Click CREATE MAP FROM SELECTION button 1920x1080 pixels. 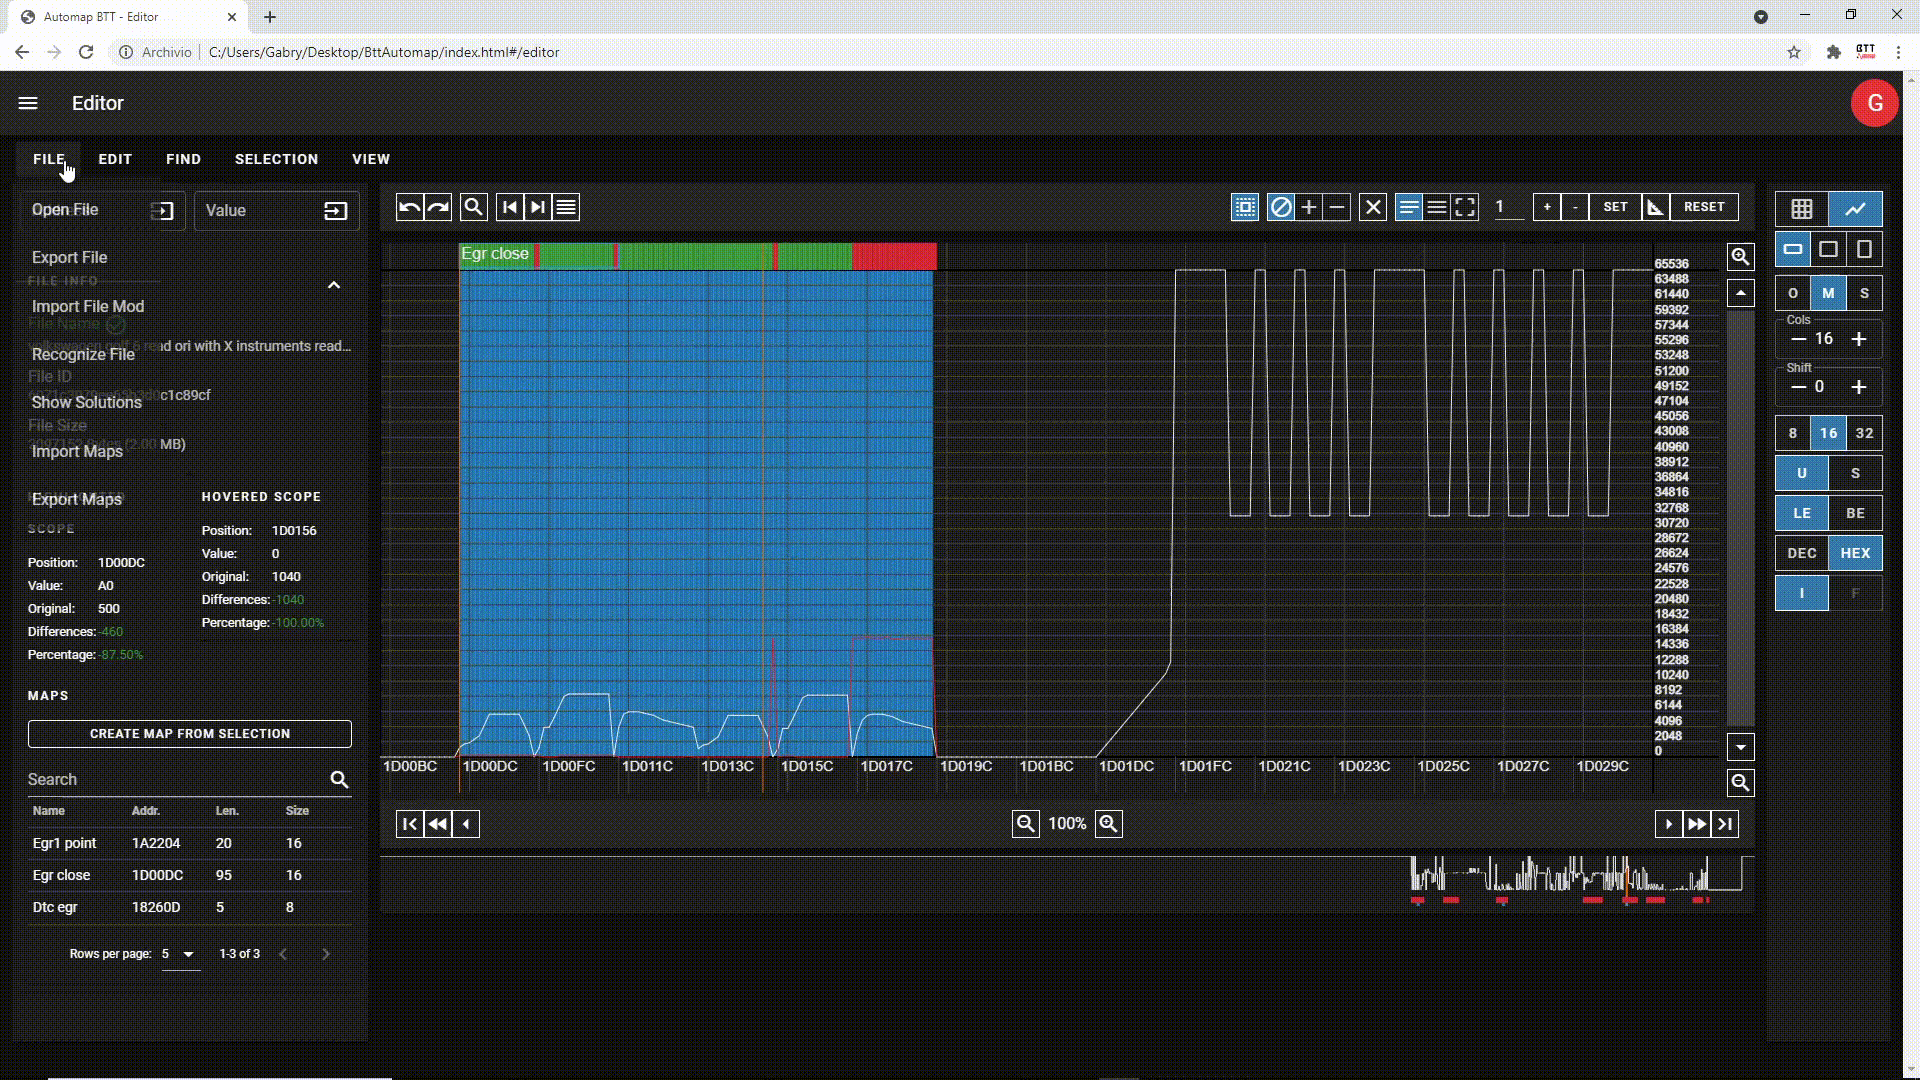(x=190, y=734)
